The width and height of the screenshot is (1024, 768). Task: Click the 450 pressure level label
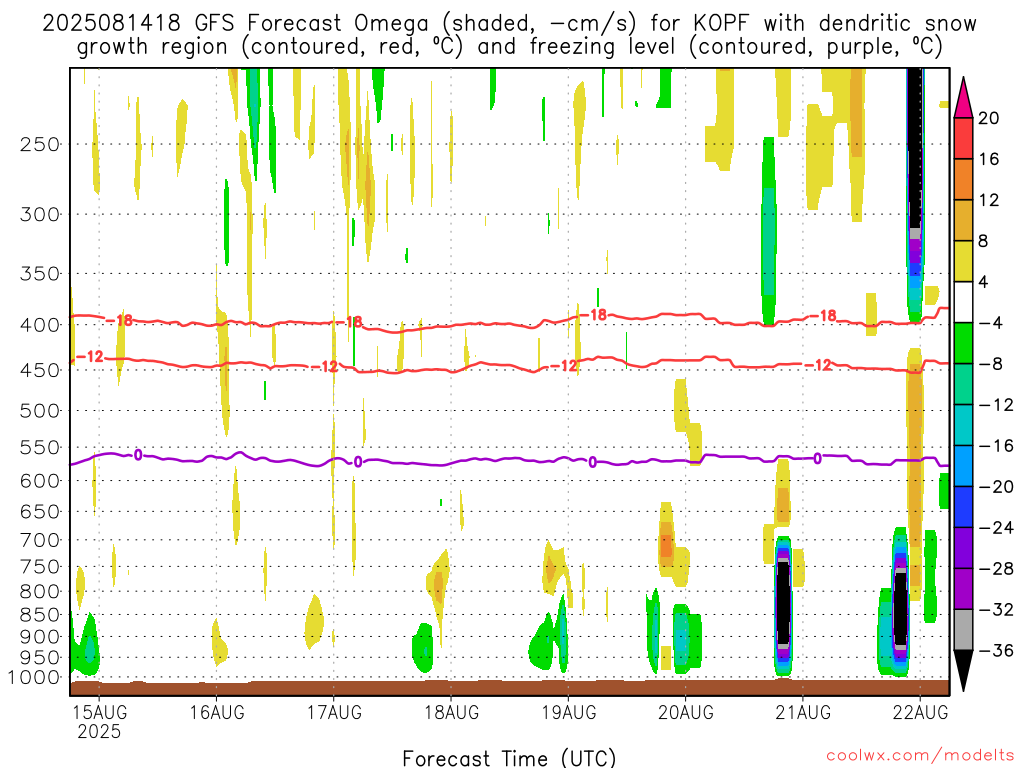(x=40, y=370)
